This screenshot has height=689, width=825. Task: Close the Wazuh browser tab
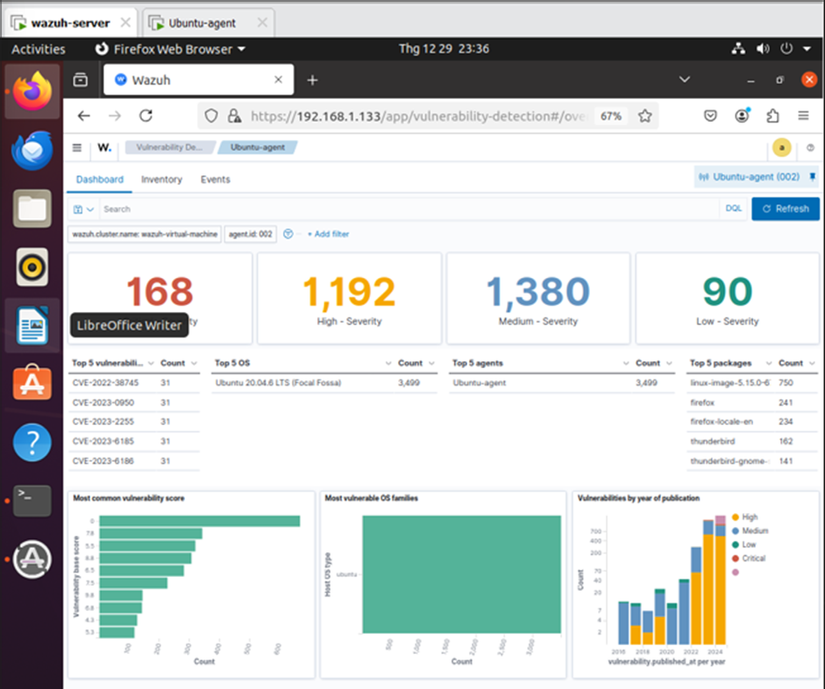(x=278, y=80)
